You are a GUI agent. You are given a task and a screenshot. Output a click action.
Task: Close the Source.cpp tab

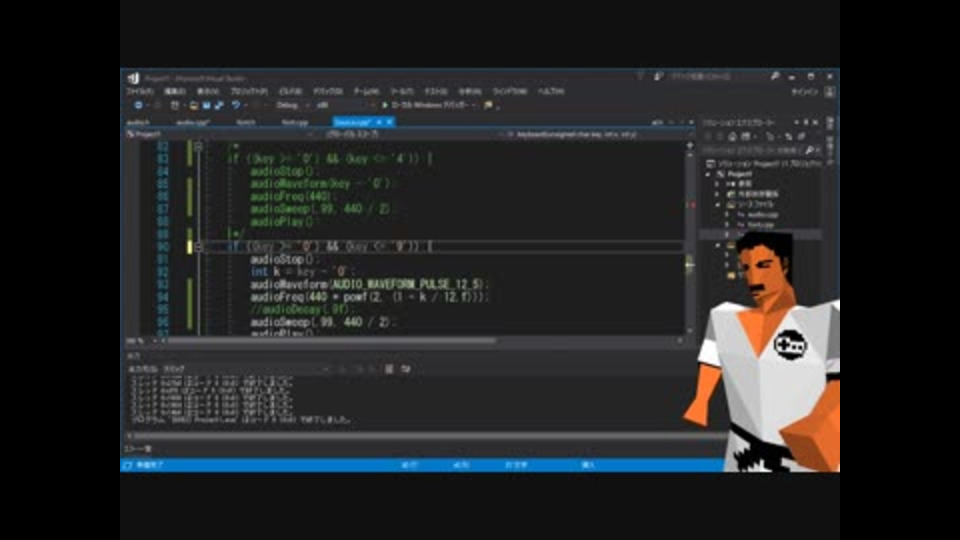click(389, 122)
